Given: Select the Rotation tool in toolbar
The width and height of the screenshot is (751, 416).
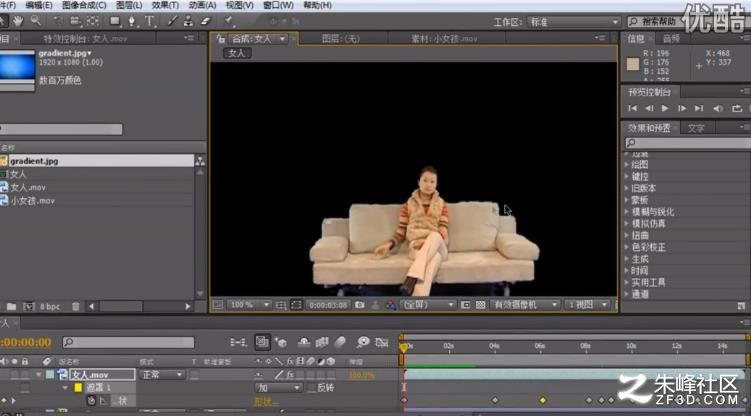Looking at the screenshot, I should [x=58, y=21].
